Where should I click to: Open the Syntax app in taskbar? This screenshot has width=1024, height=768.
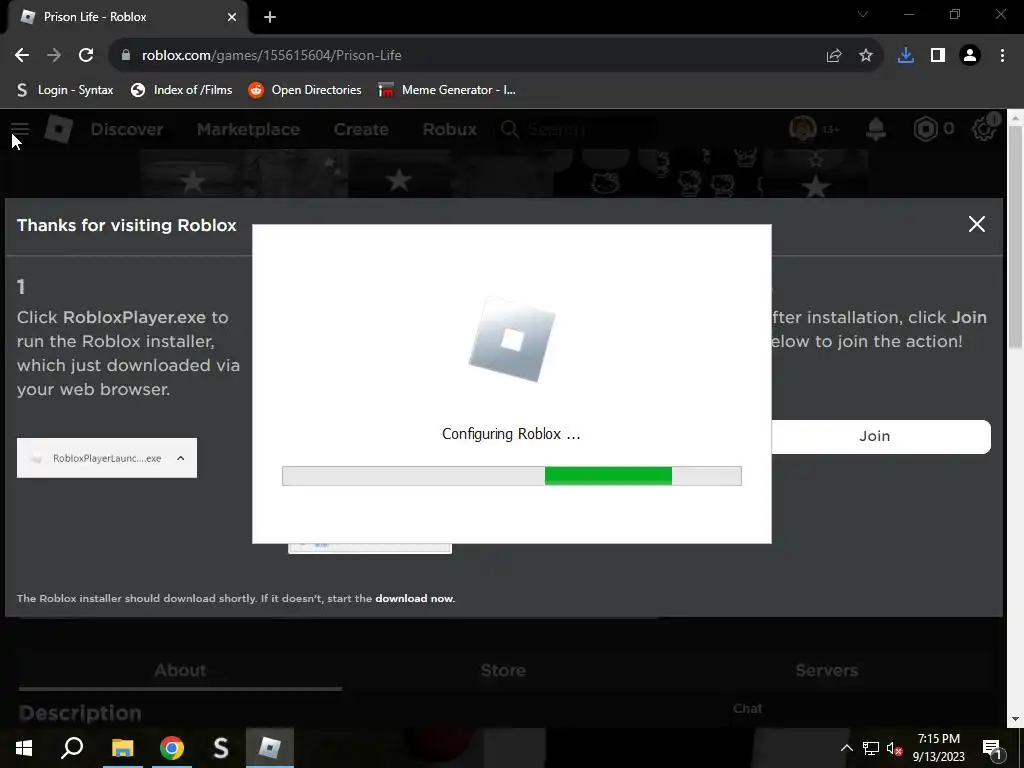pyautogui.click(x=221, y=748)
